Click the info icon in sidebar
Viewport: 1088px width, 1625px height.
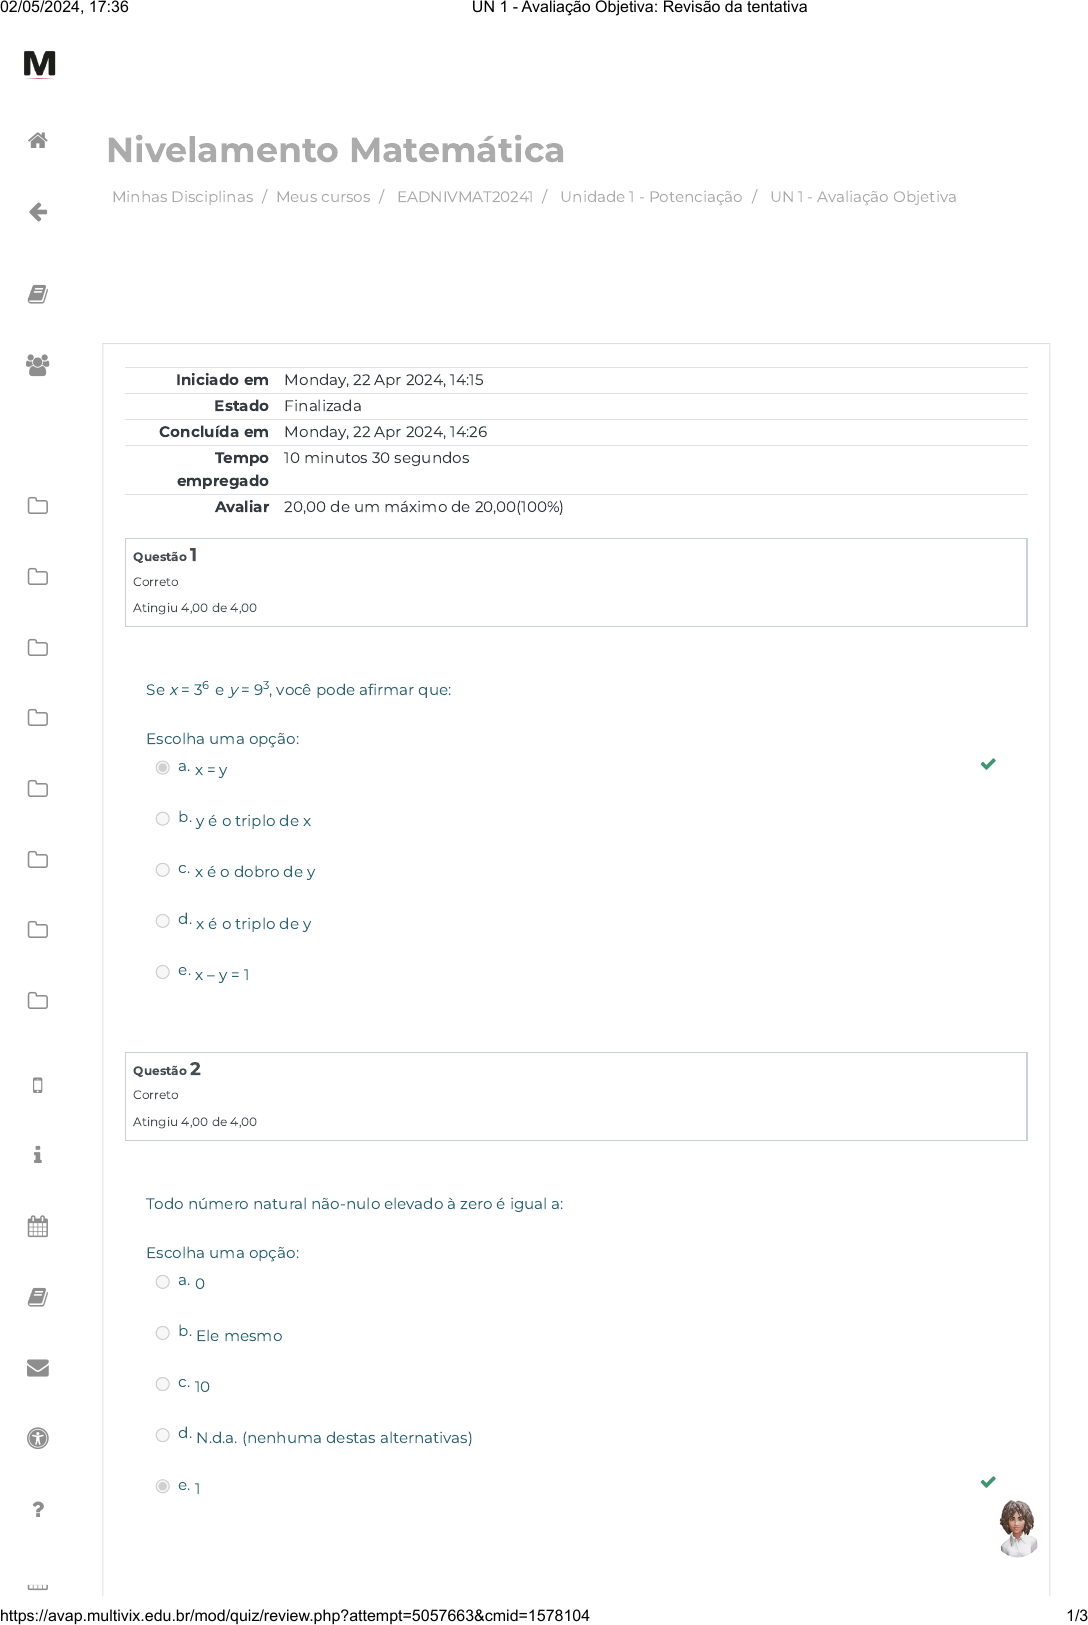[x=38, y=1155]
